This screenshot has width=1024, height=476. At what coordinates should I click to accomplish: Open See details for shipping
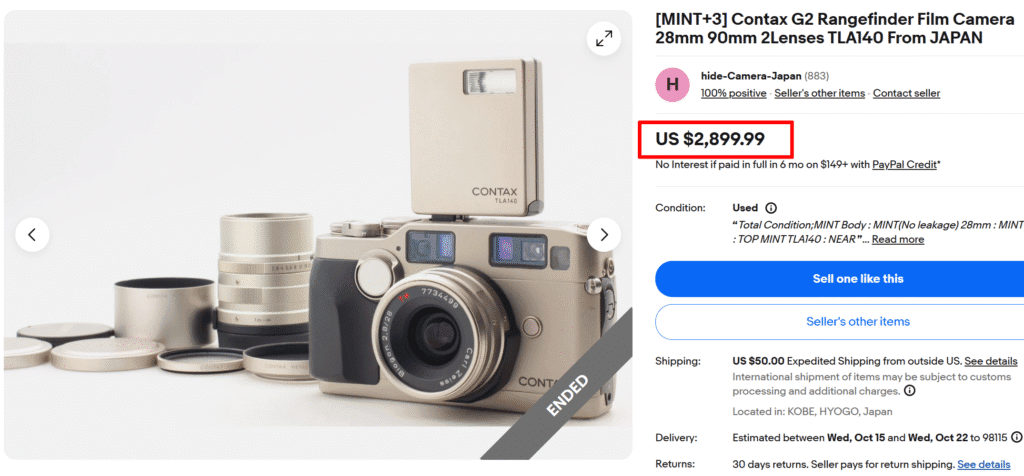(x=991, y=361)
